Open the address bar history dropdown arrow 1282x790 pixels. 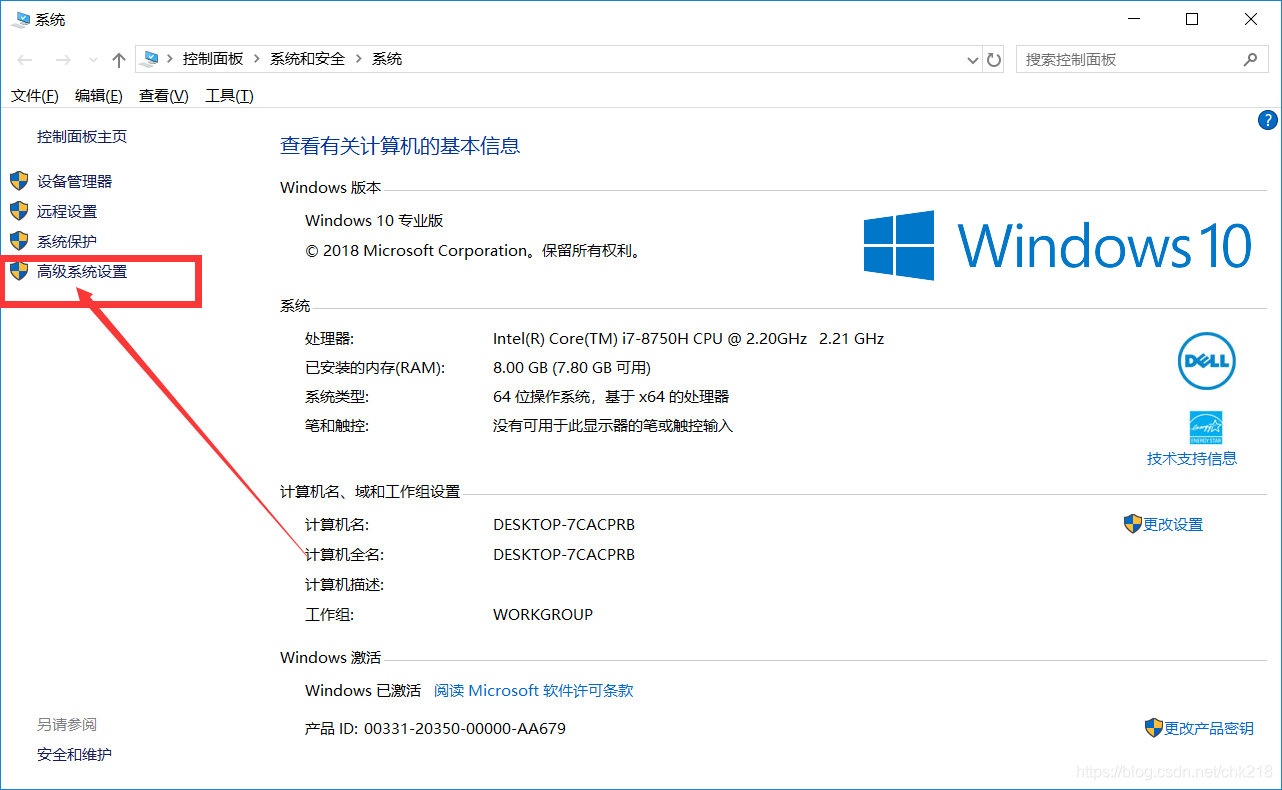(x=973, y=60)
